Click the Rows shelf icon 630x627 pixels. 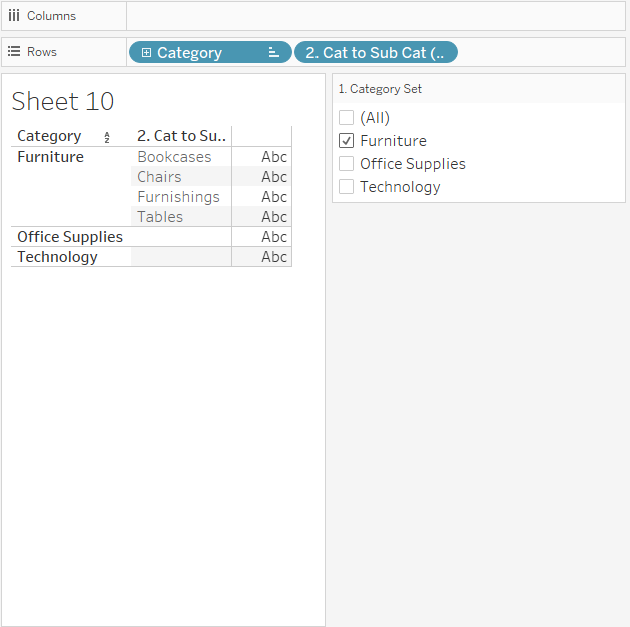(x=14, y=52)
